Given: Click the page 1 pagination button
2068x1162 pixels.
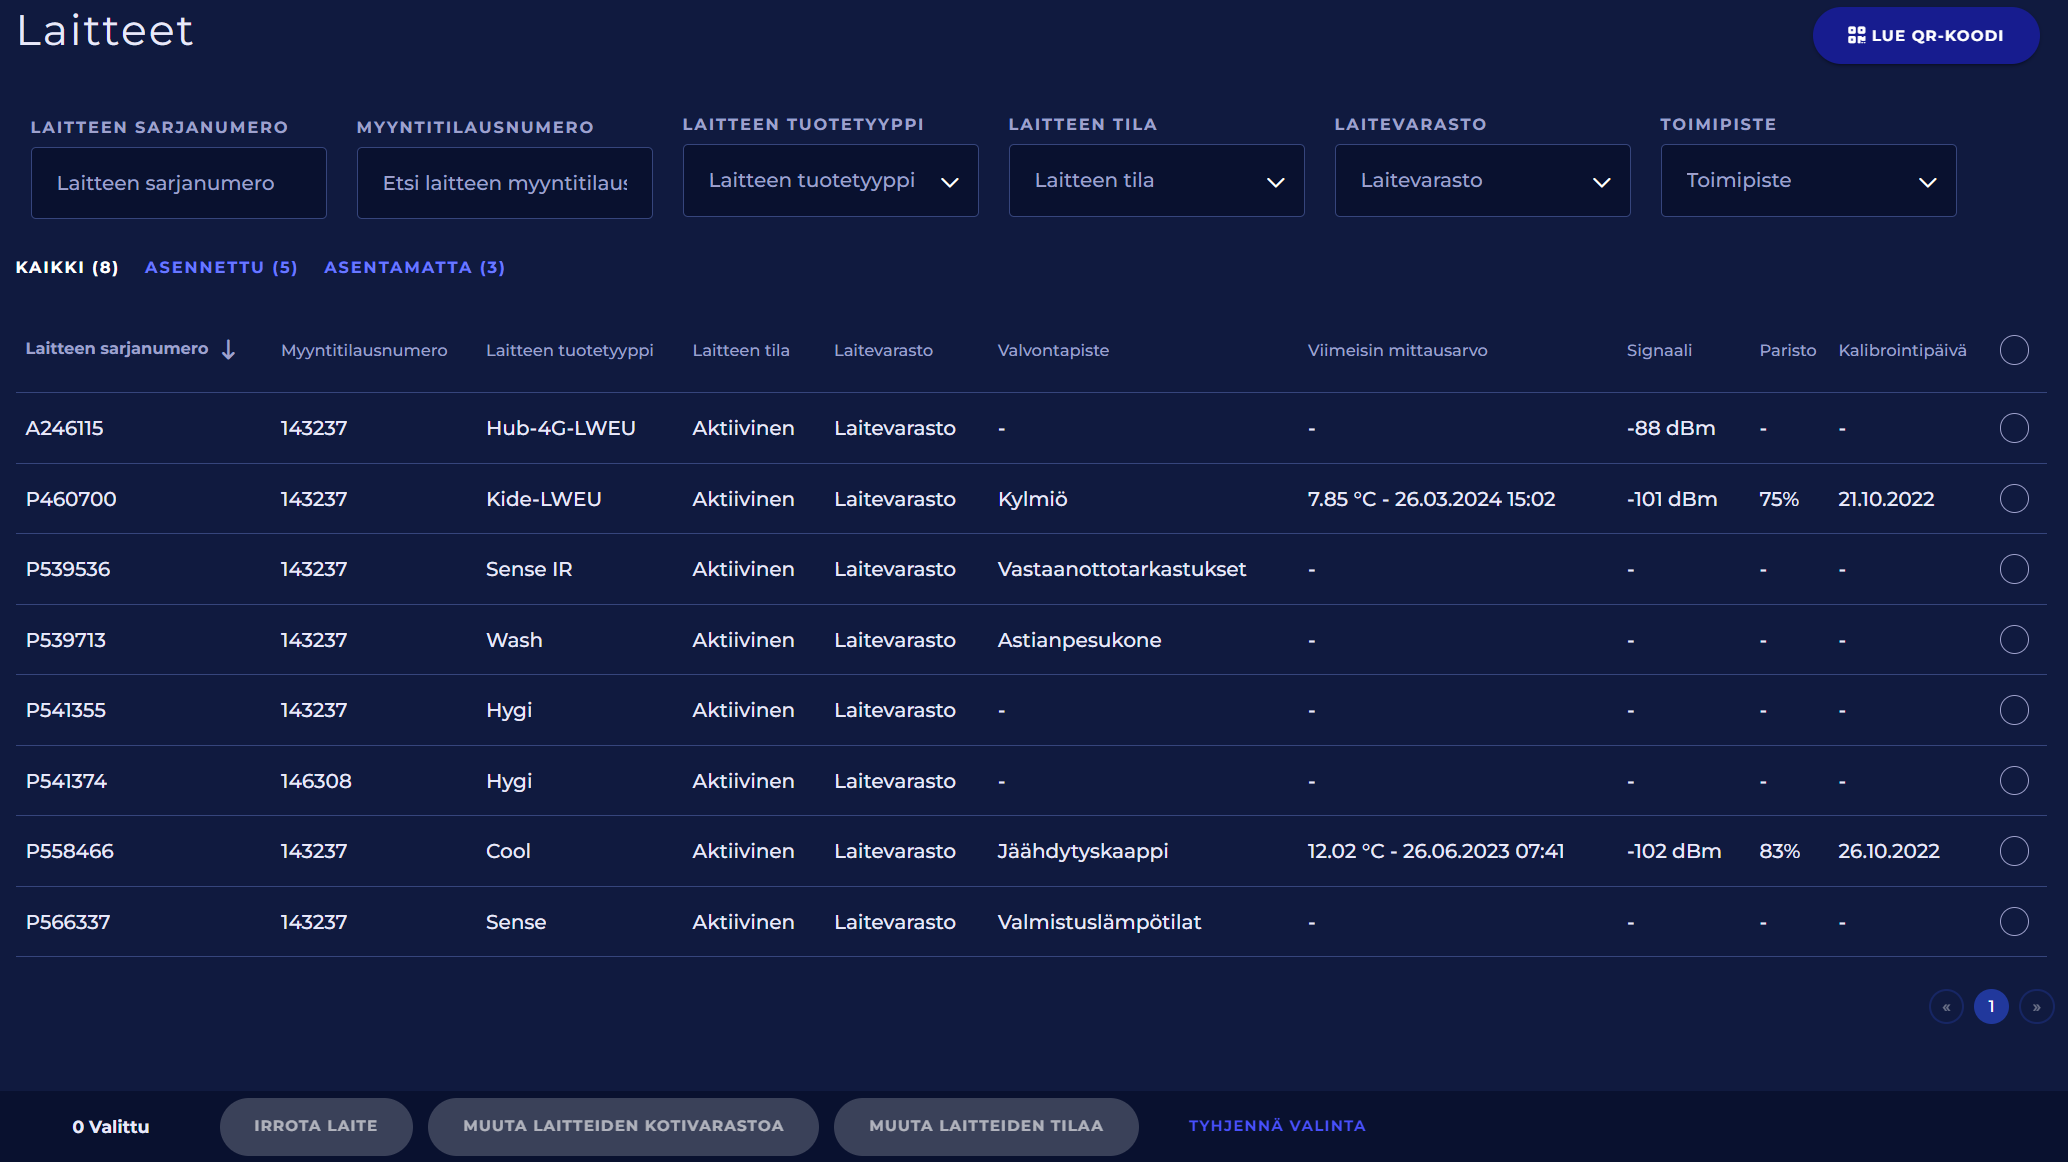Looking at the screenshot, I should pos(1991,1007).
